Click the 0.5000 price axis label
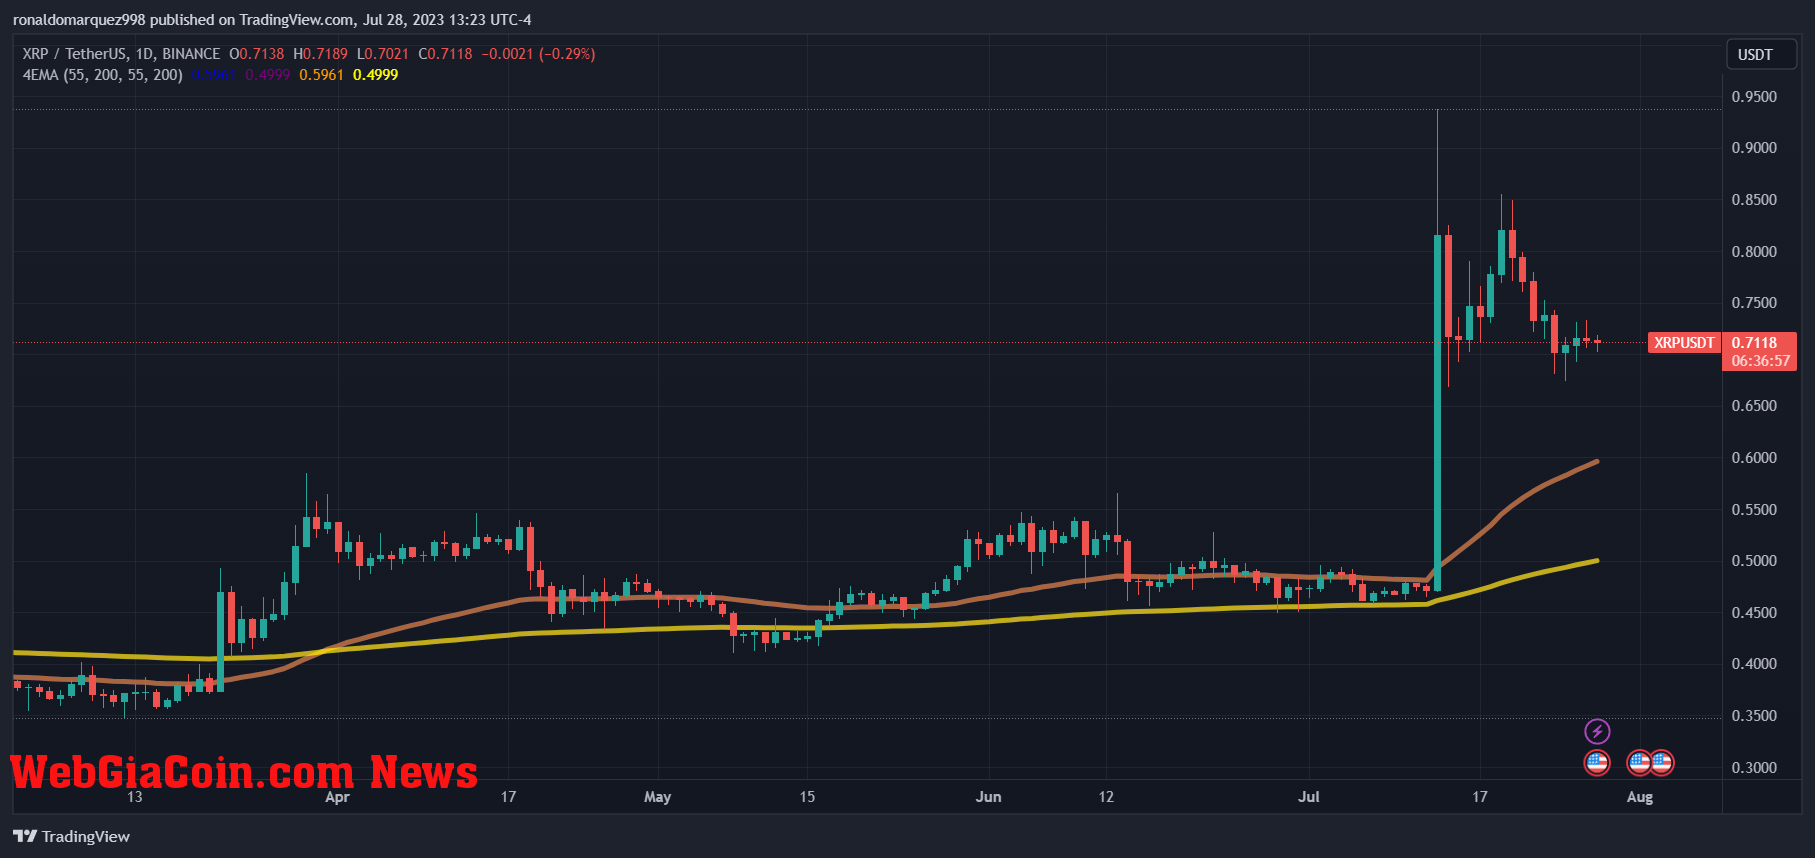The height and width of the screenshot is (858, 1815). pos(1754,561)
